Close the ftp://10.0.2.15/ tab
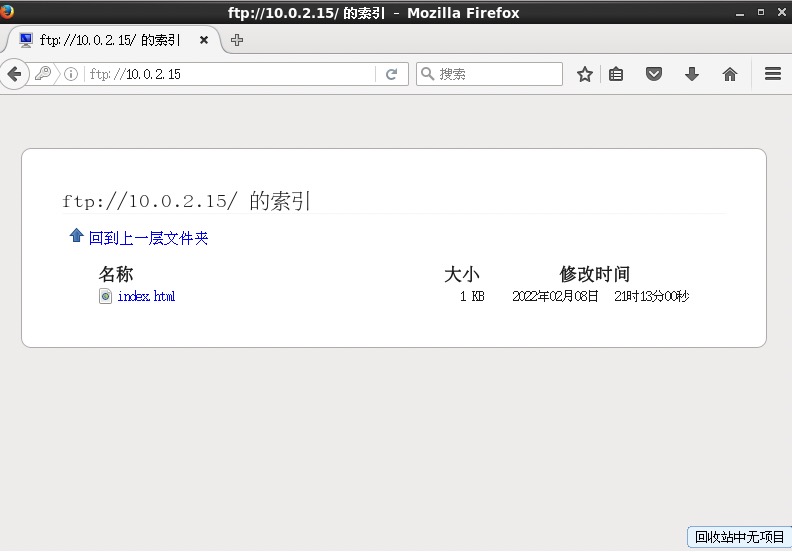The image size is (792, 552). [204, 40]
